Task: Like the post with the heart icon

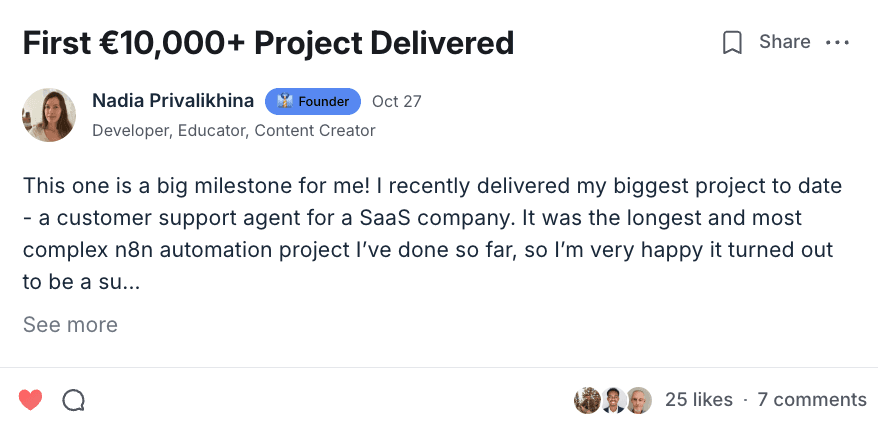Action: coord(31,400)
